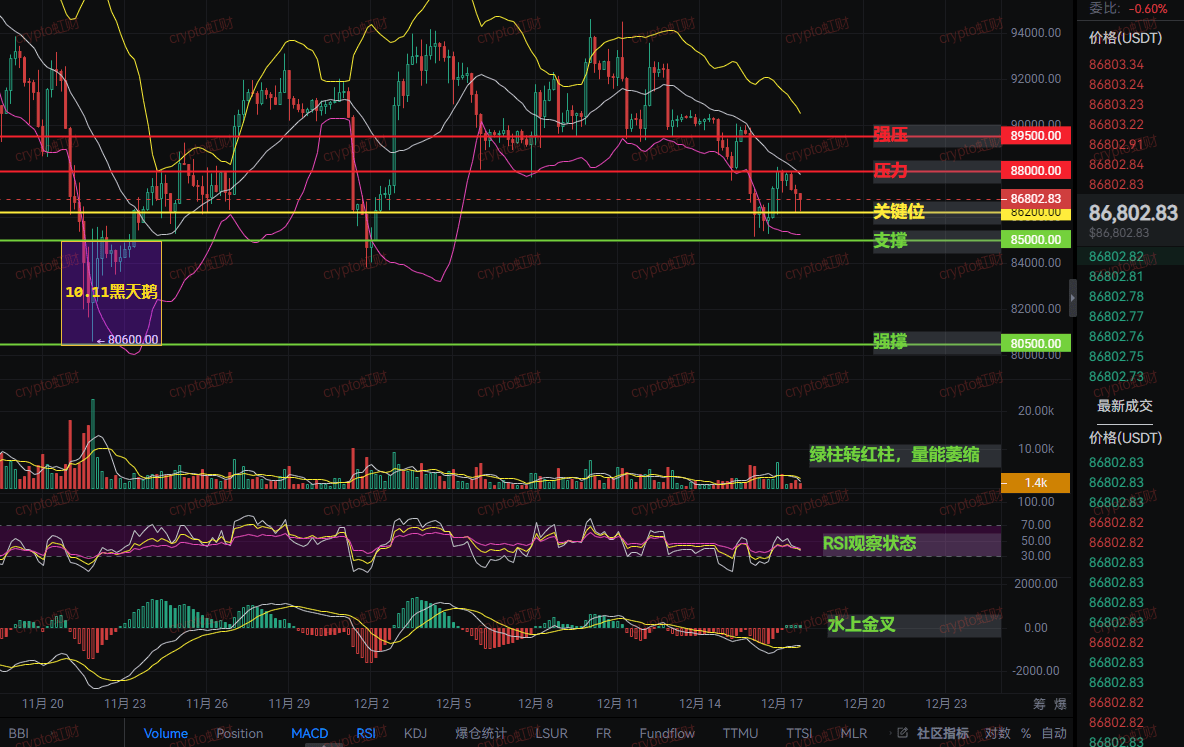This screenshot has height=747, width=1184.
Task: Toggle the RSI indicator
Action: coord(366,733)
